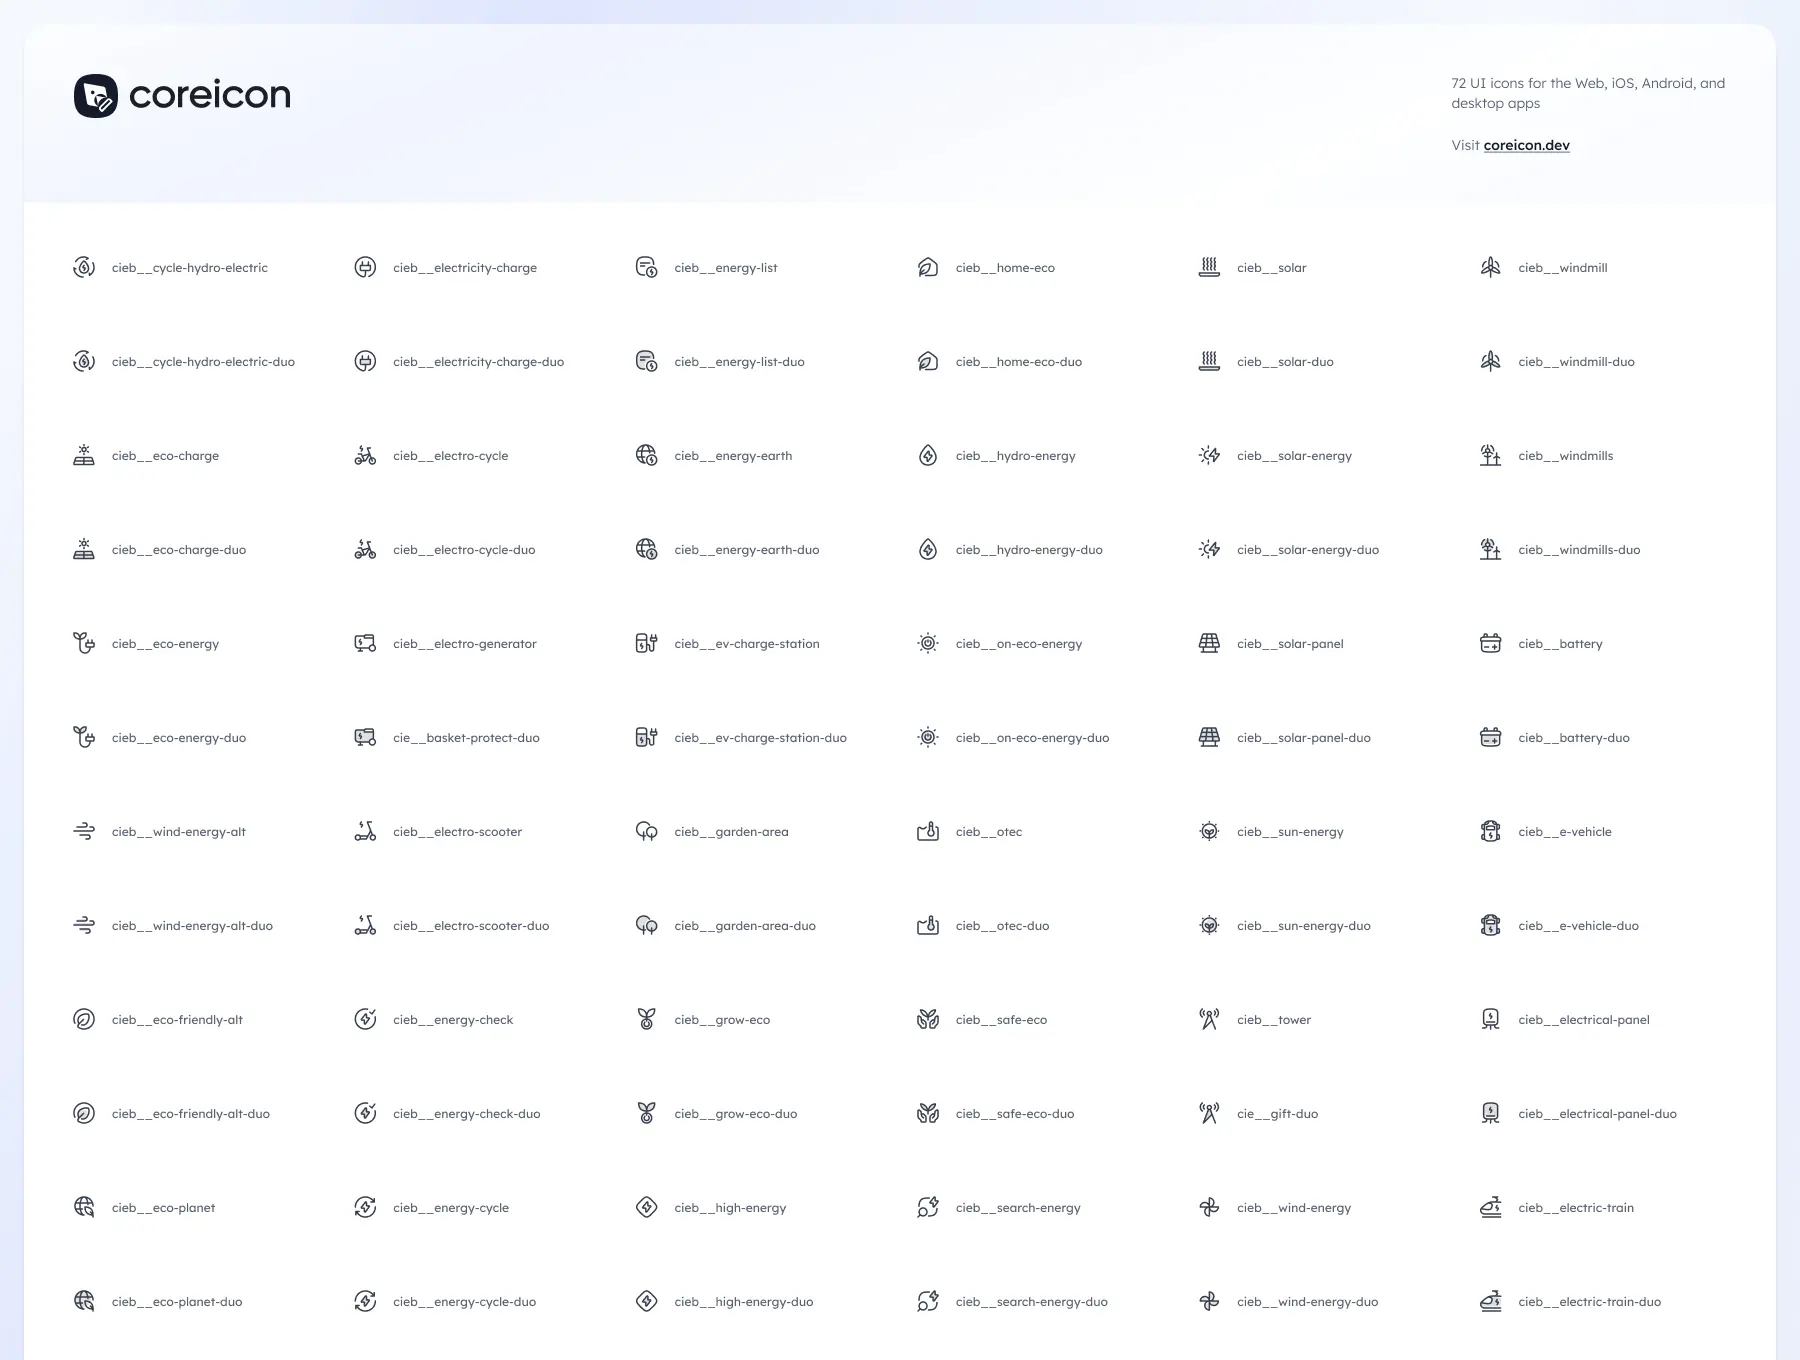Select the tower antenna icon
The height and width of the screenshot is (1360, 1800).
tap(1209, 1019)
